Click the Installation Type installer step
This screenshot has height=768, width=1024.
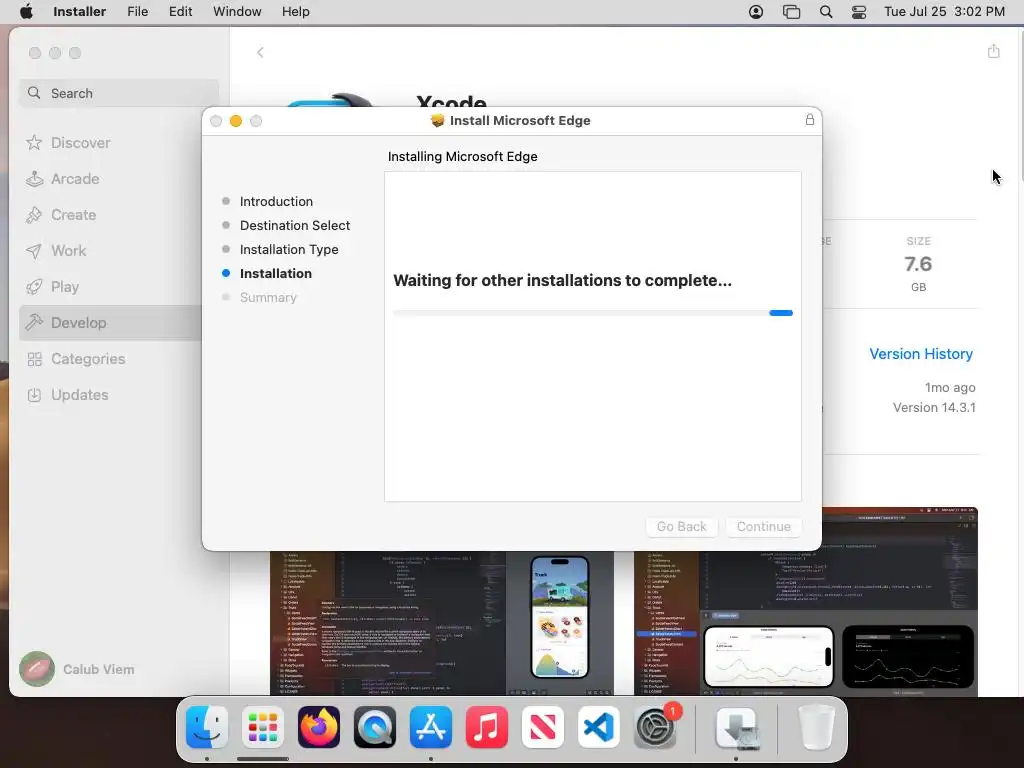289,249
